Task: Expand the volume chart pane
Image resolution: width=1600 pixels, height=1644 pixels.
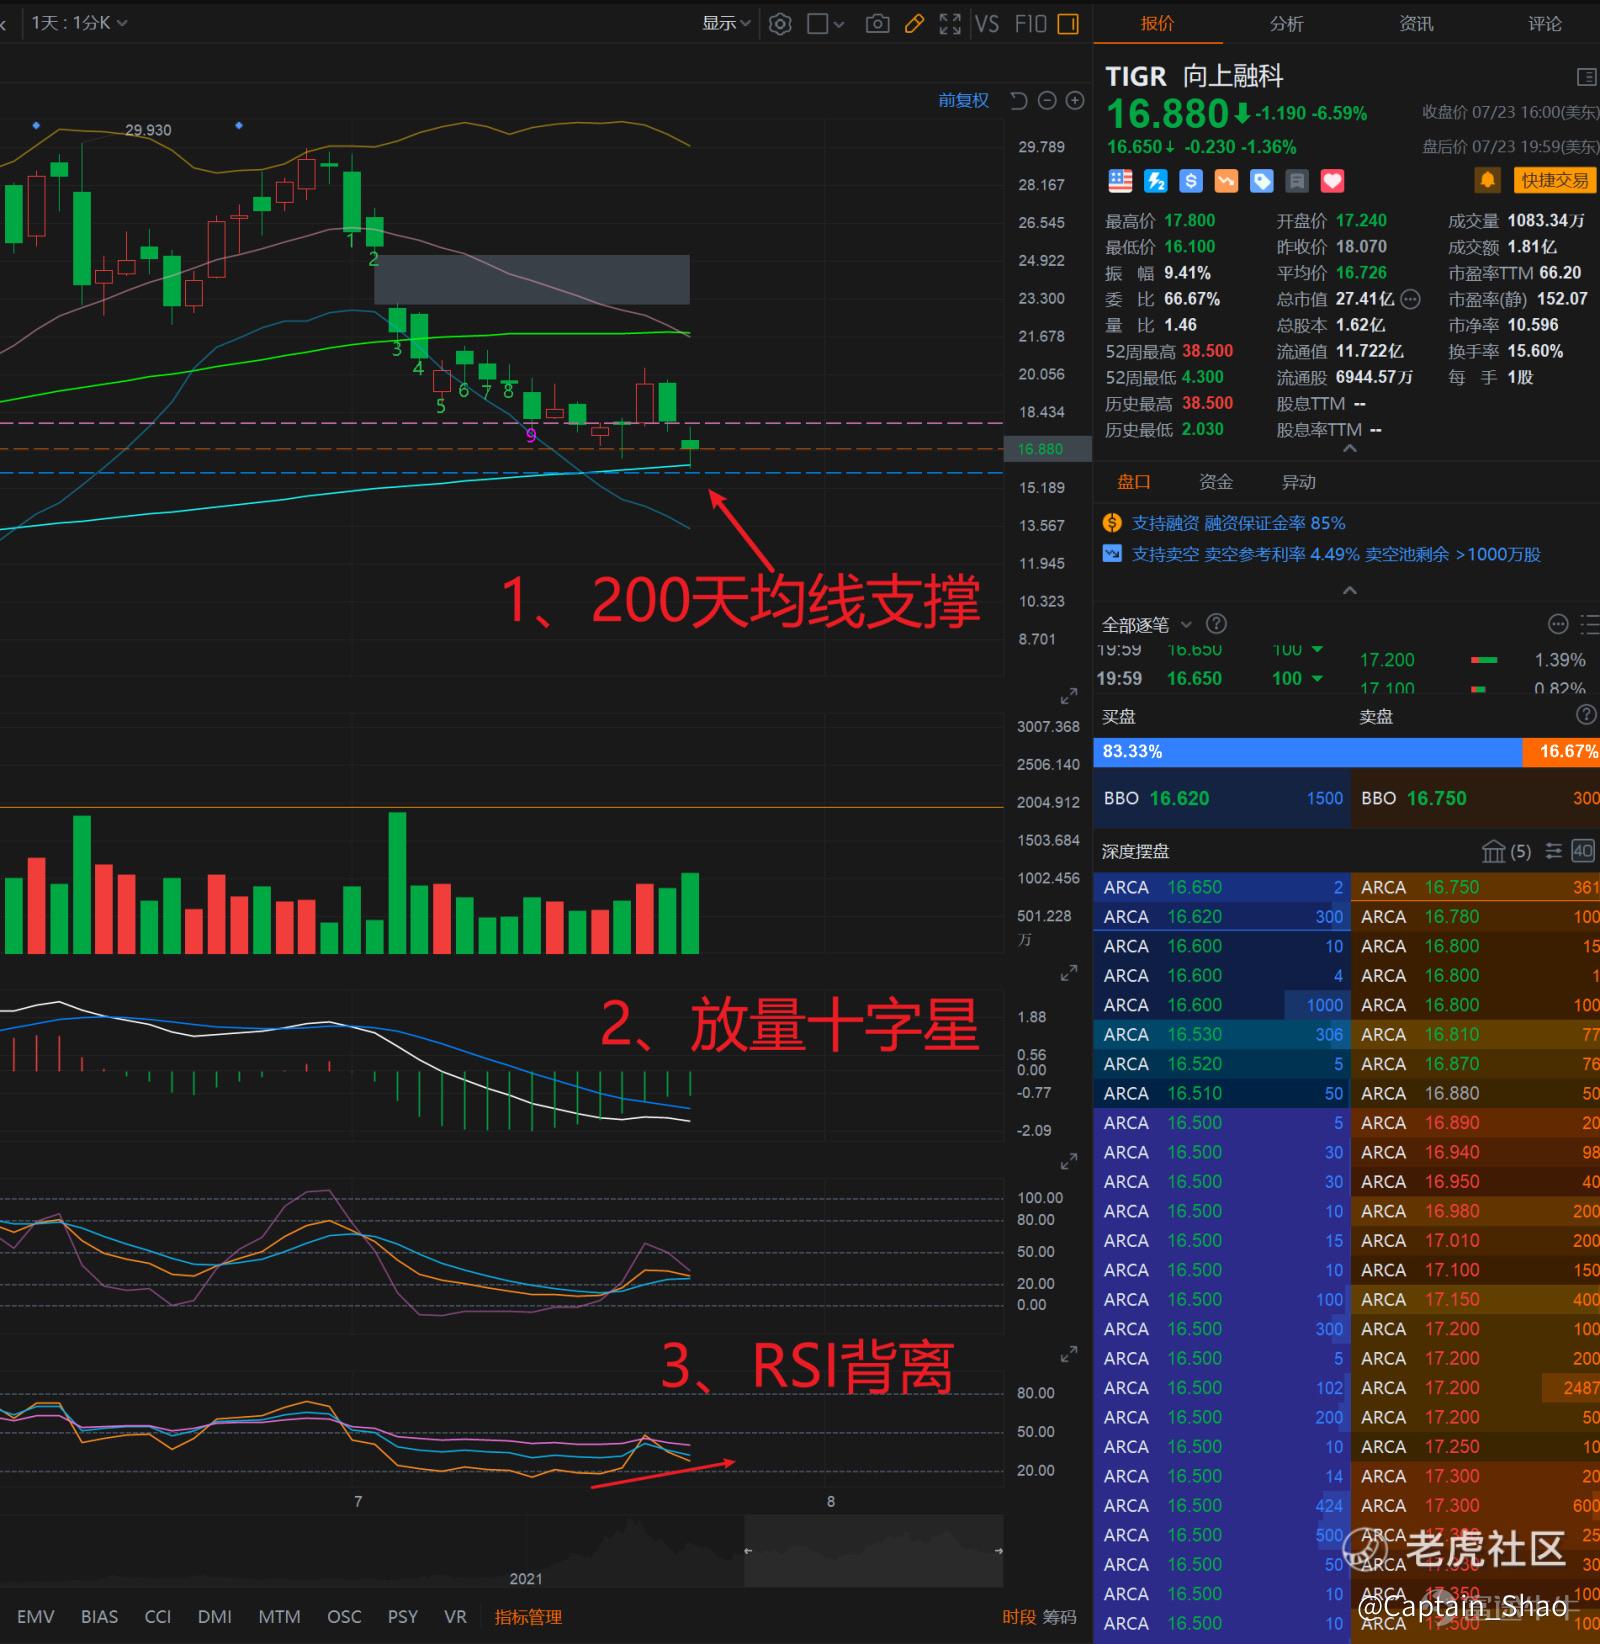Action: pos(1068,973)
